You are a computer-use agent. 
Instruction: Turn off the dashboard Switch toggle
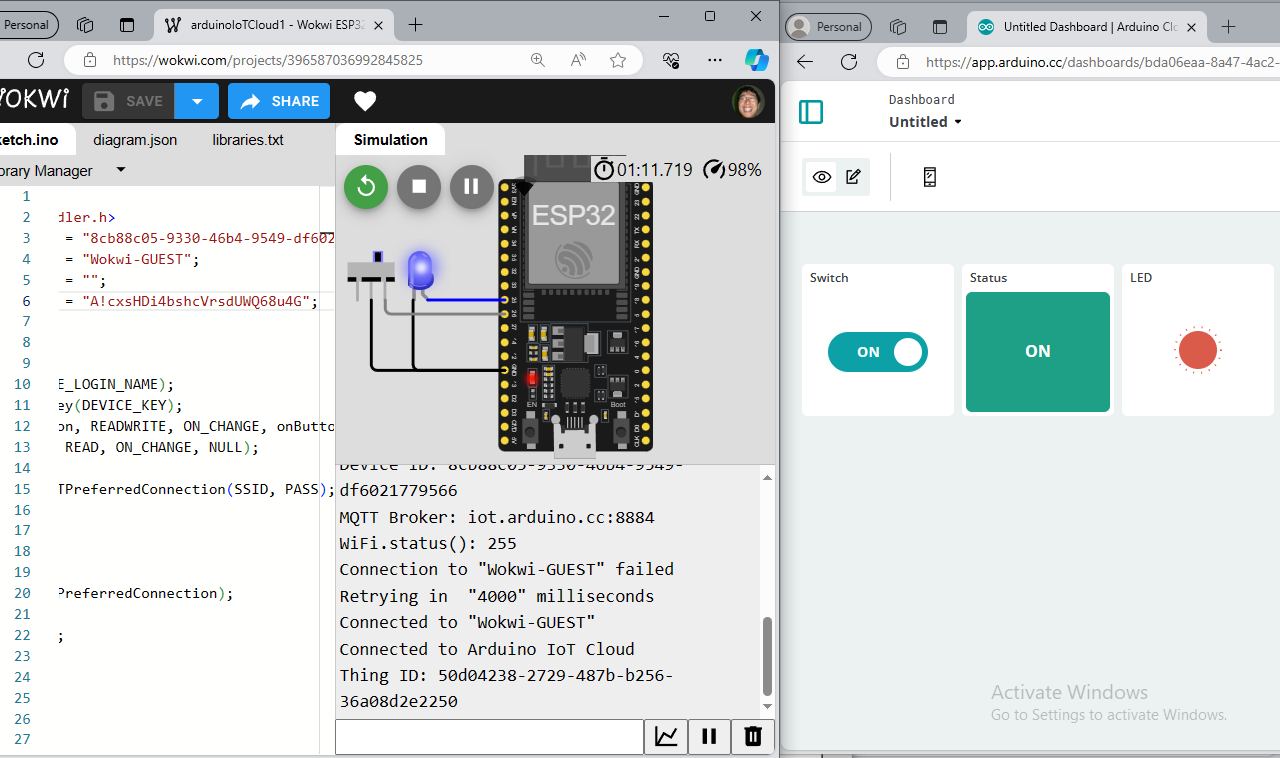tap(878, 352)
